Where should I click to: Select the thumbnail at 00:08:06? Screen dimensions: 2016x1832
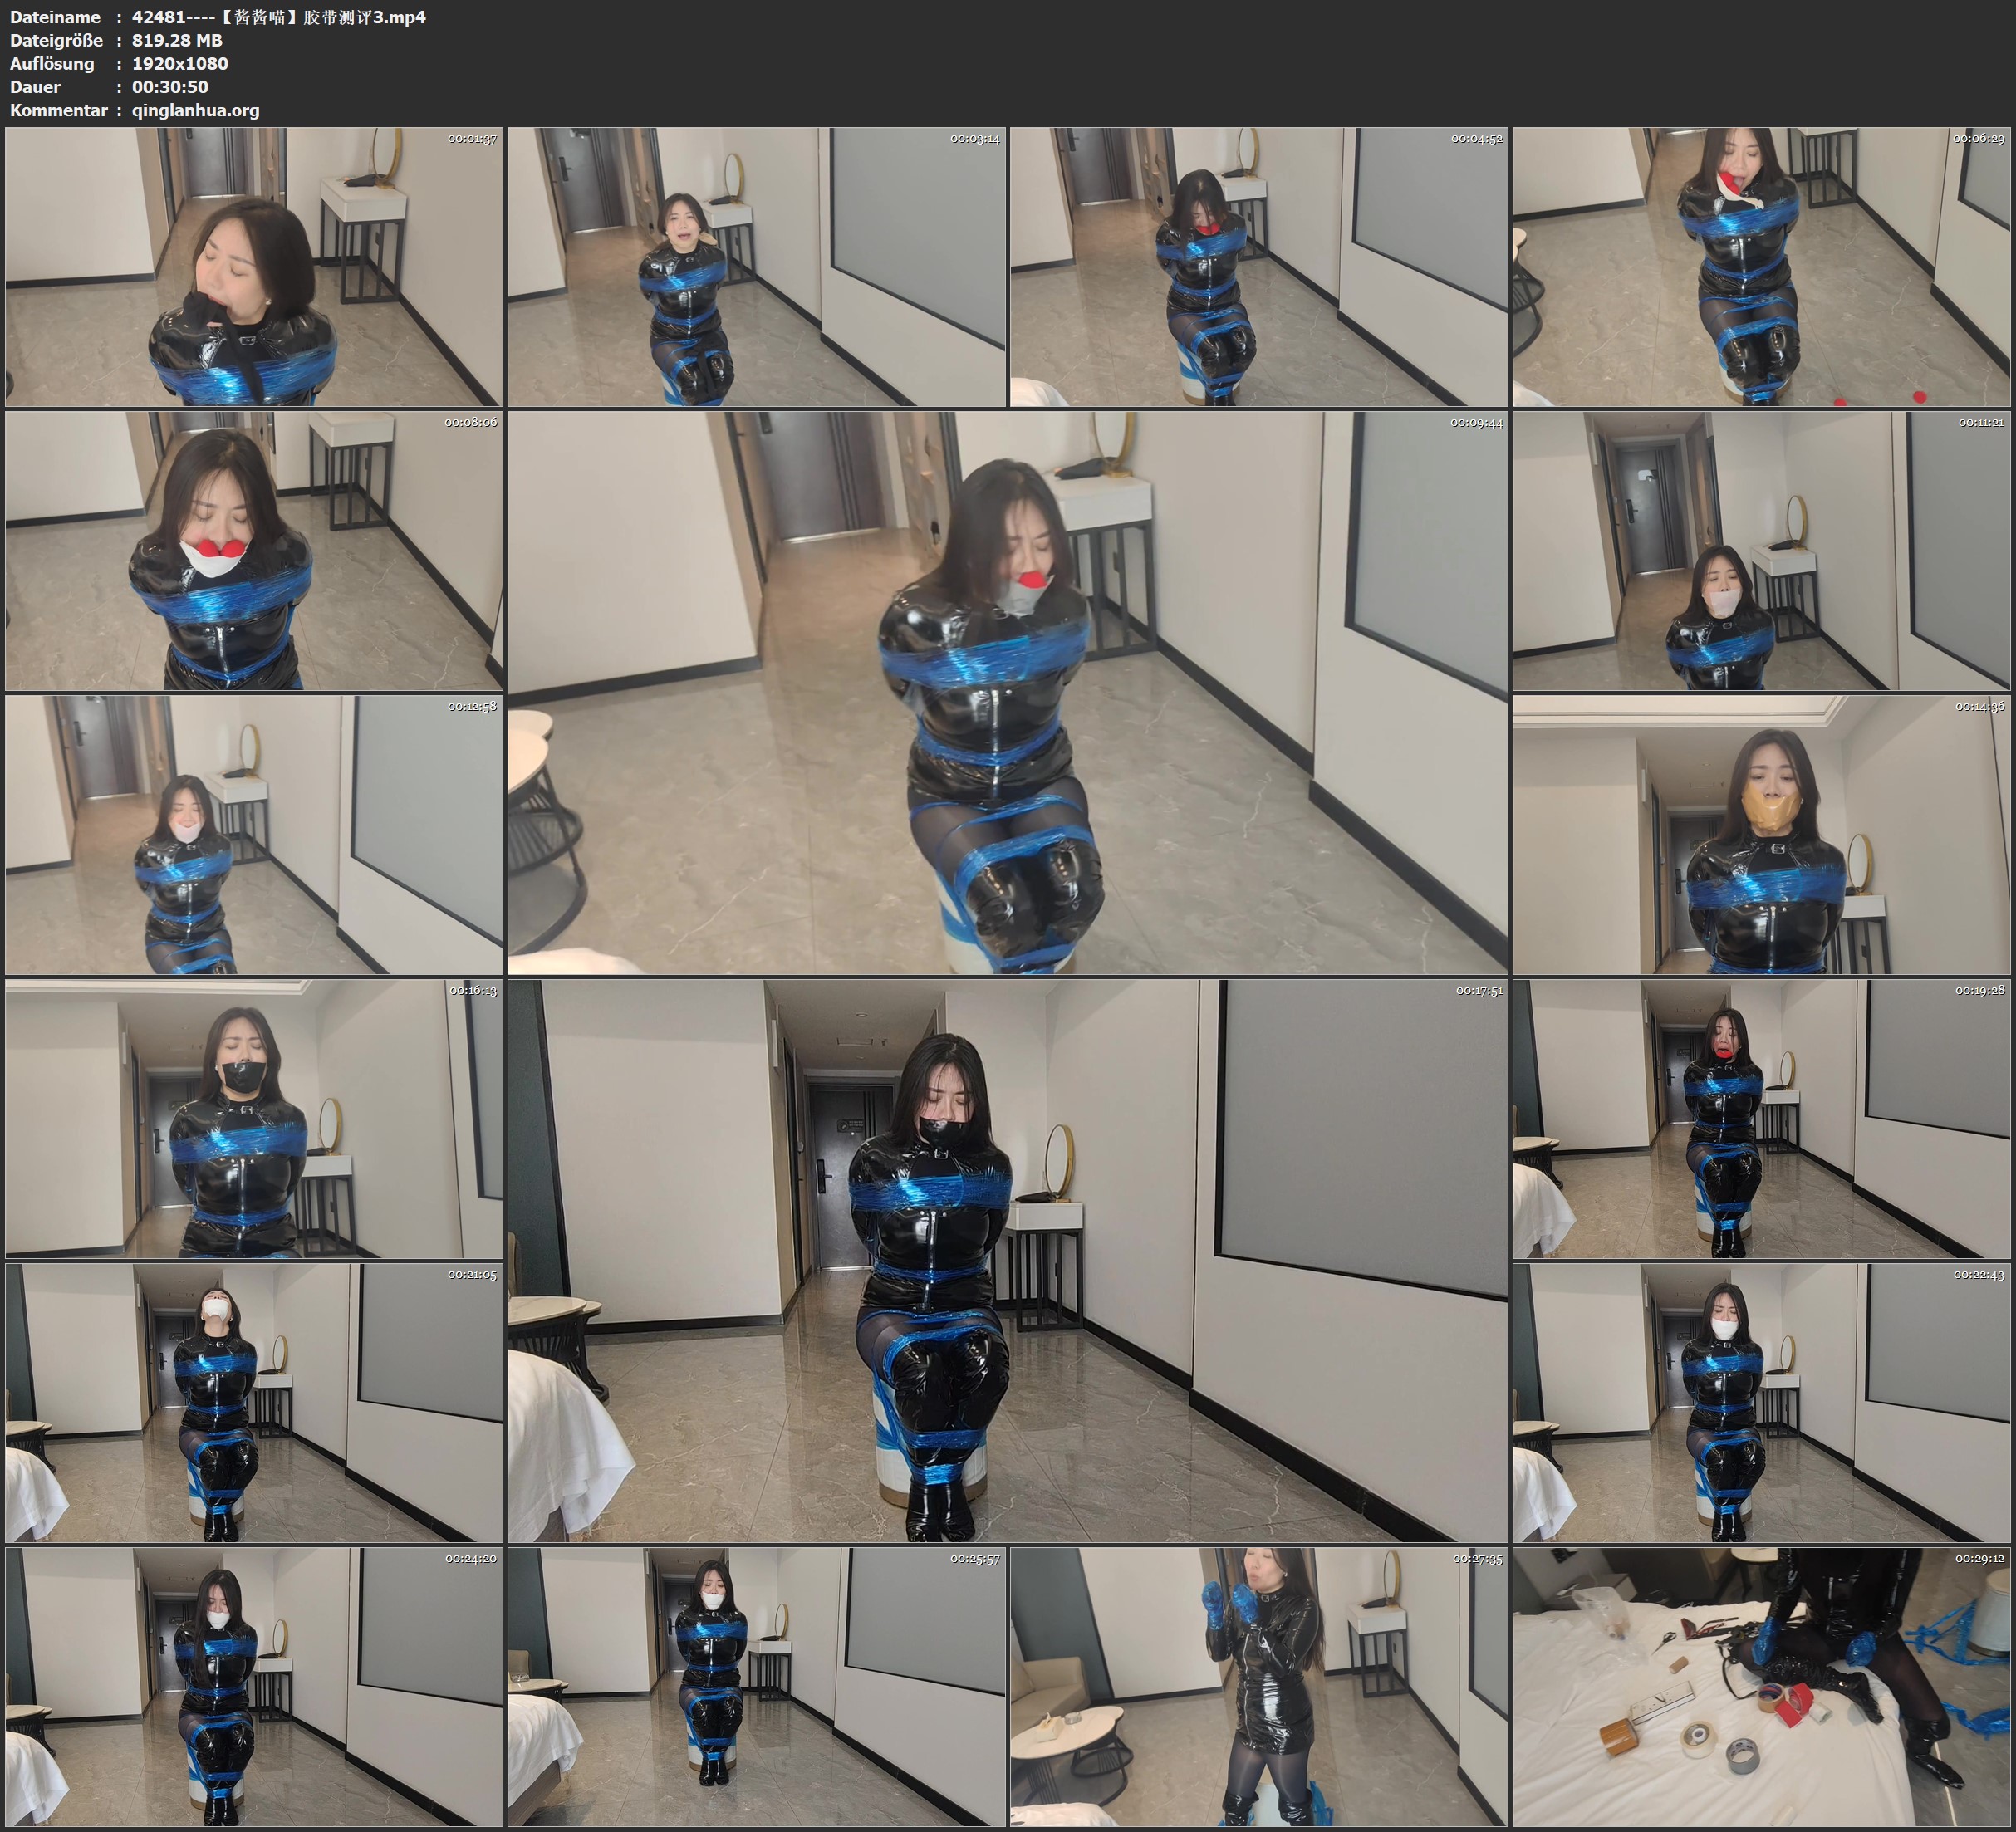[x=254, y=551]
